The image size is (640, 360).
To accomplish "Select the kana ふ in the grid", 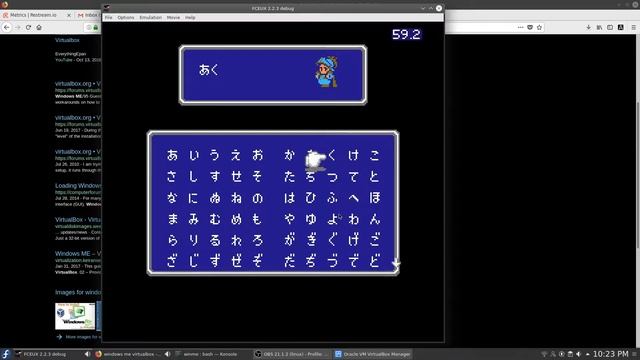I will coord(332,198).
